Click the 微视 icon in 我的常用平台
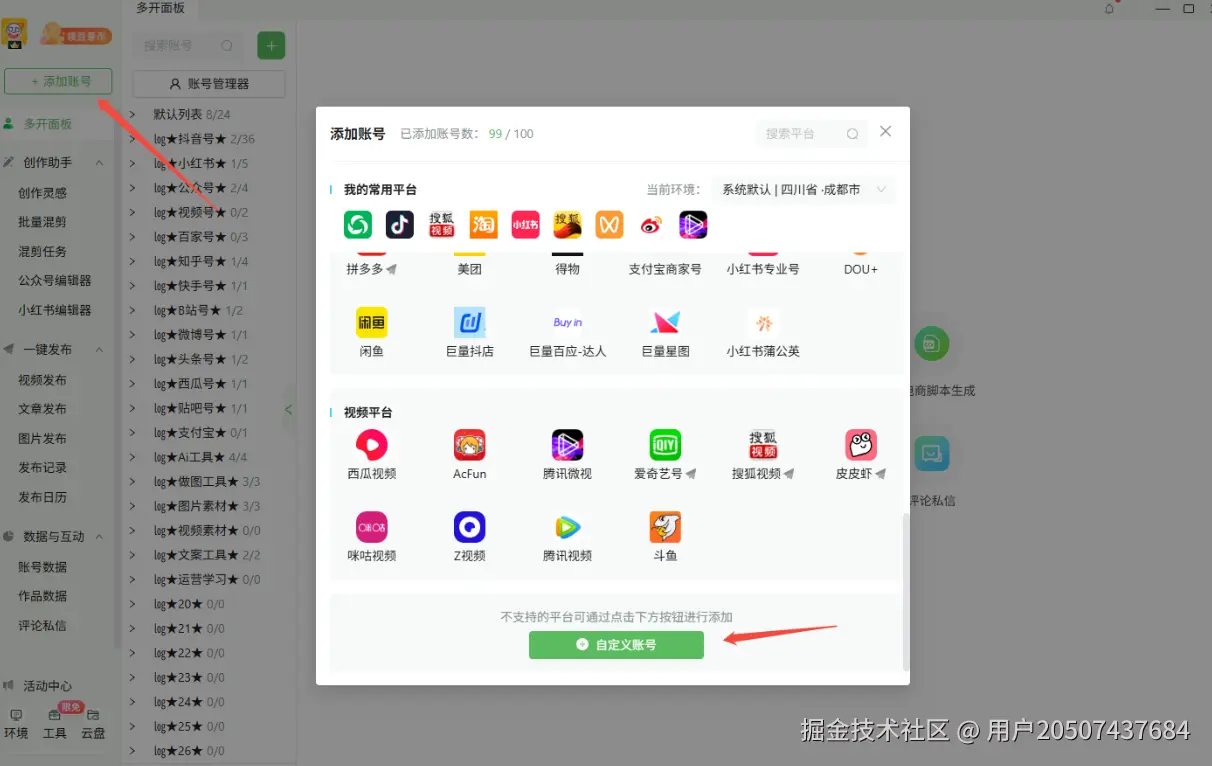1212x766 pixels. point(693,224)
